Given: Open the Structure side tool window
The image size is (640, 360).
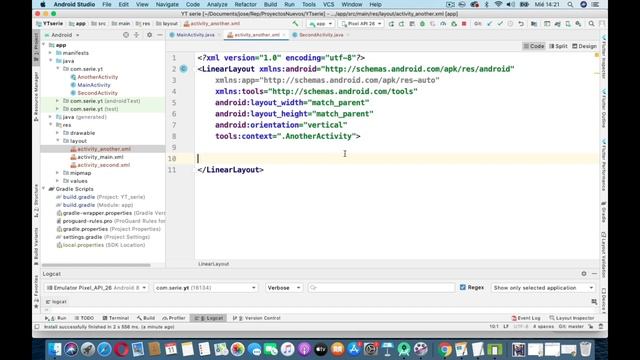Looking at the screenshot, I should point(36,201).
